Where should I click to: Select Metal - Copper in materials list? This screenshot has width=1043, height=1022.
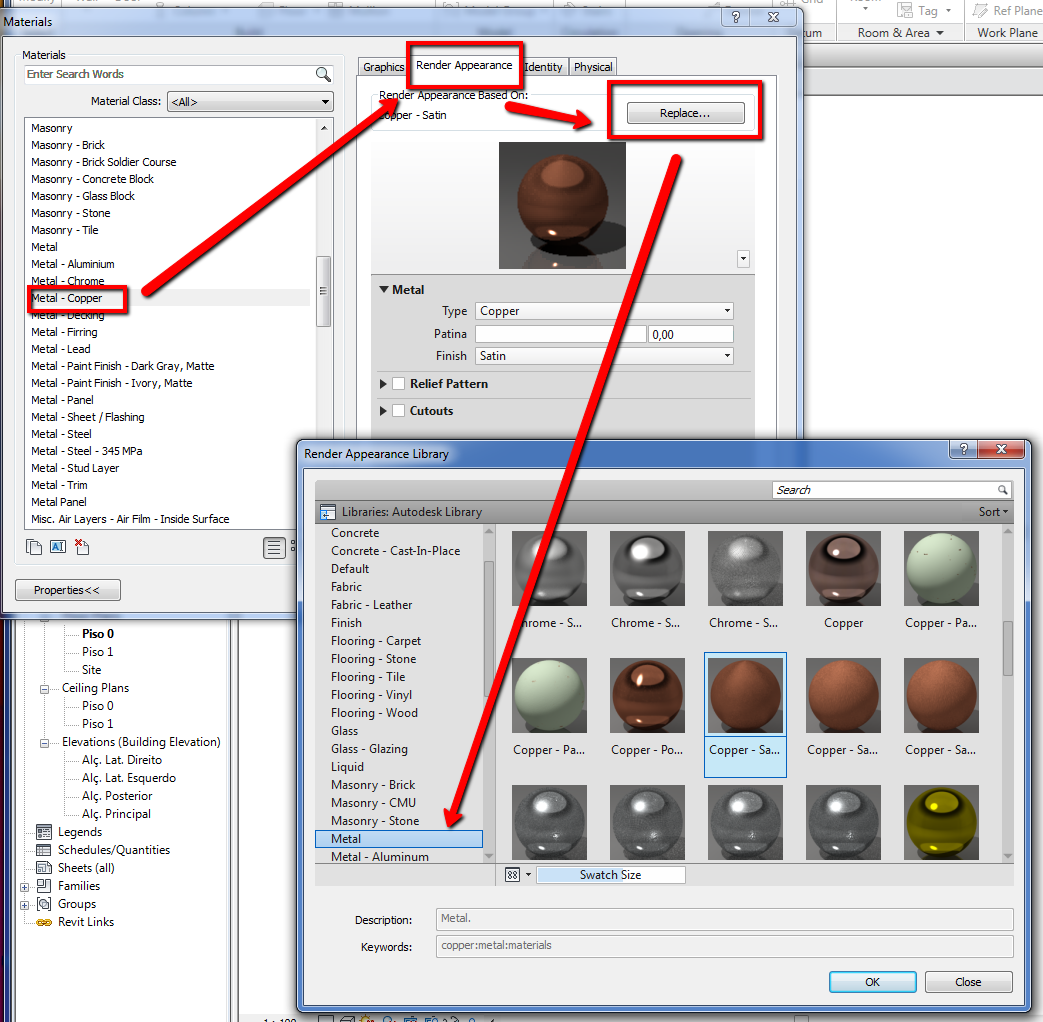coord(67,298)
